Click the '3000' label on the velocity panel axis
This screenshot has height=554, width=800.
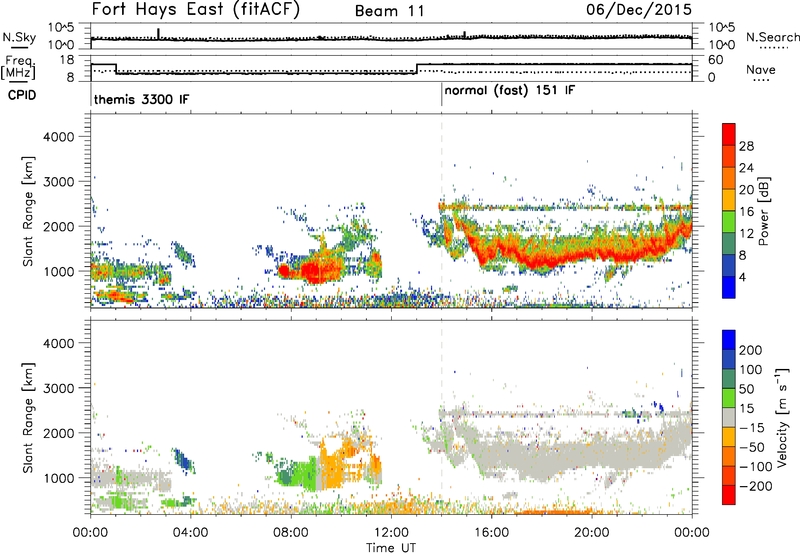58,388
